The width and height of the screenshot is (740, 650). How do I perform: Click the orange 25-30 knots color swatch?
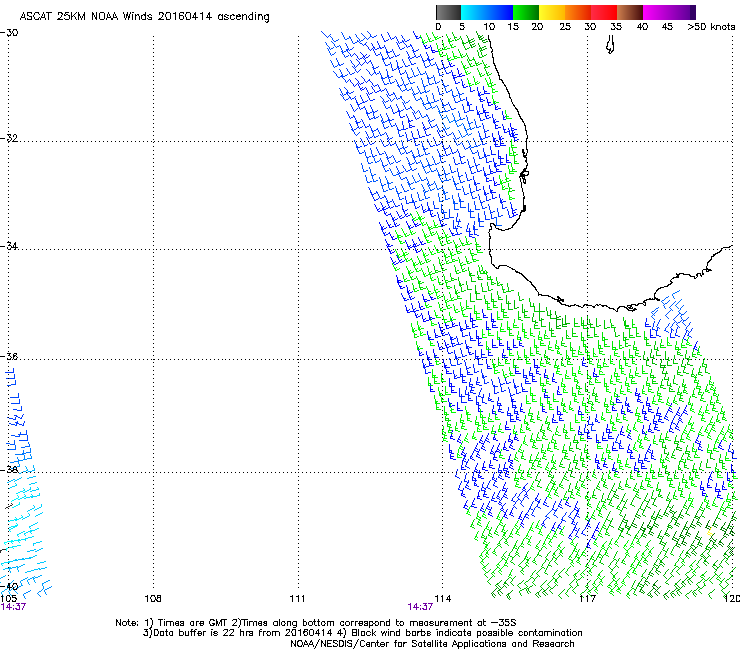578,12
